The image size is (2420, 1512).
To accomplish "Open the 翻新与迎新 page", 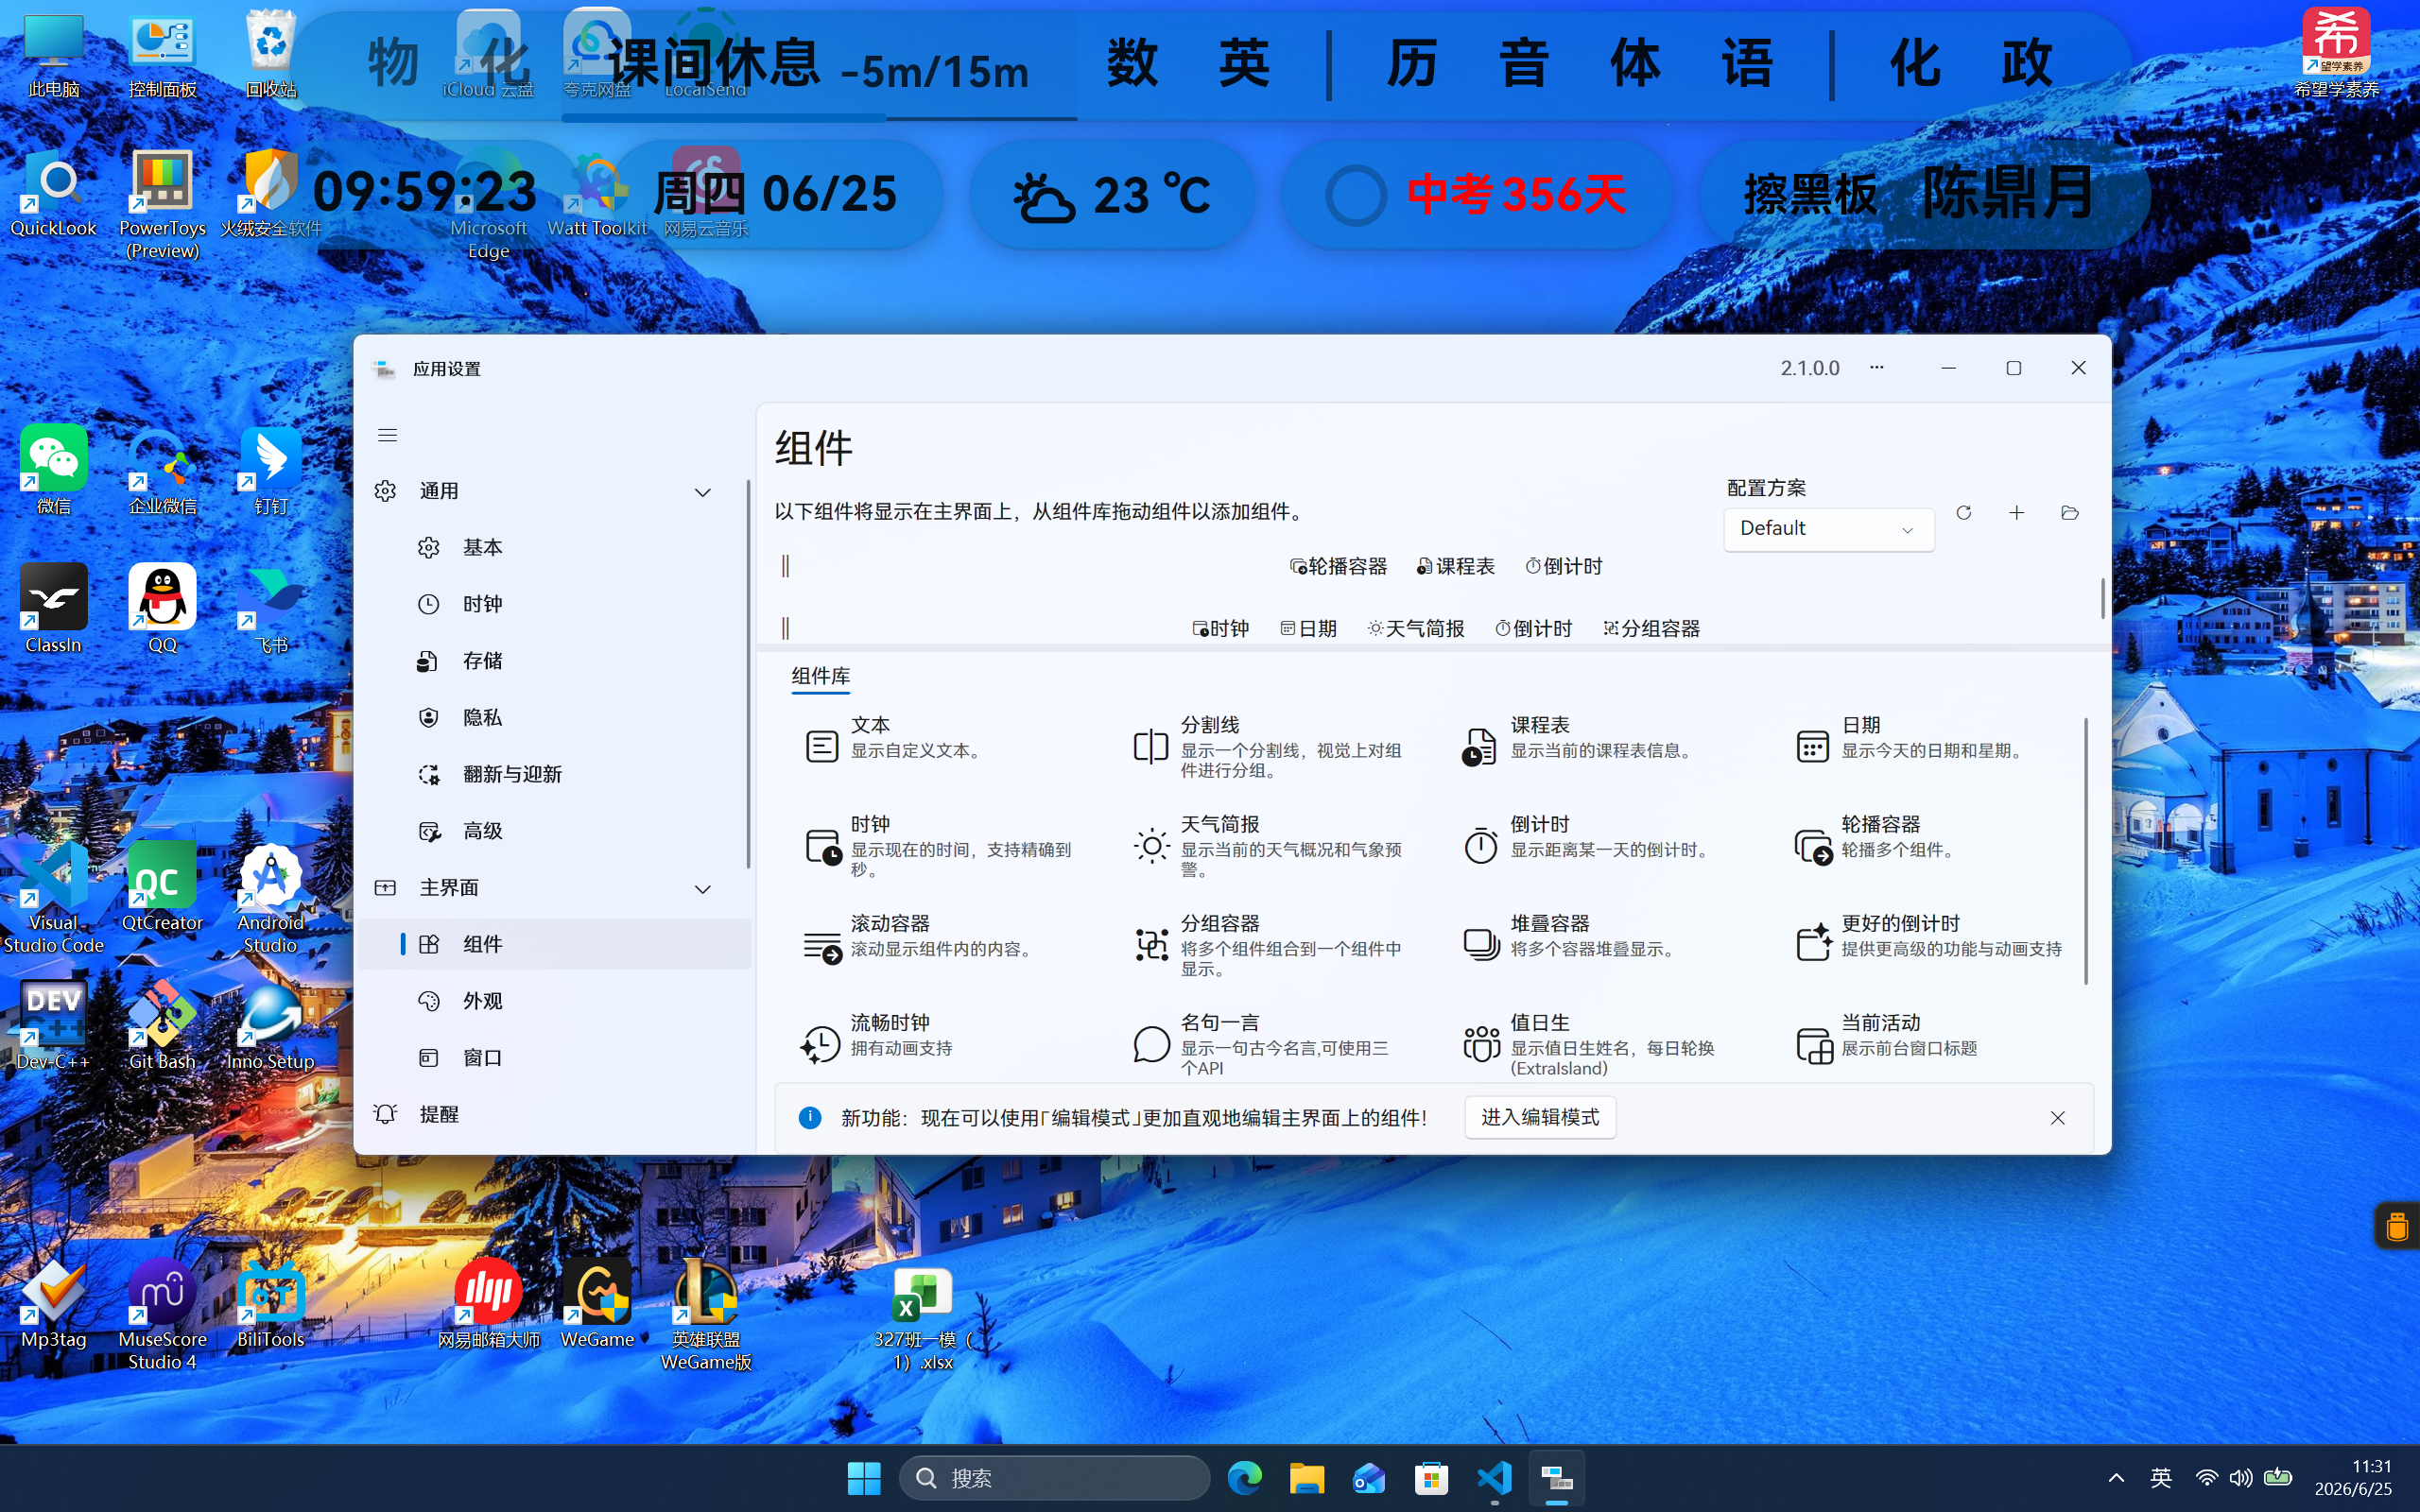I will (x=554, y=775).
